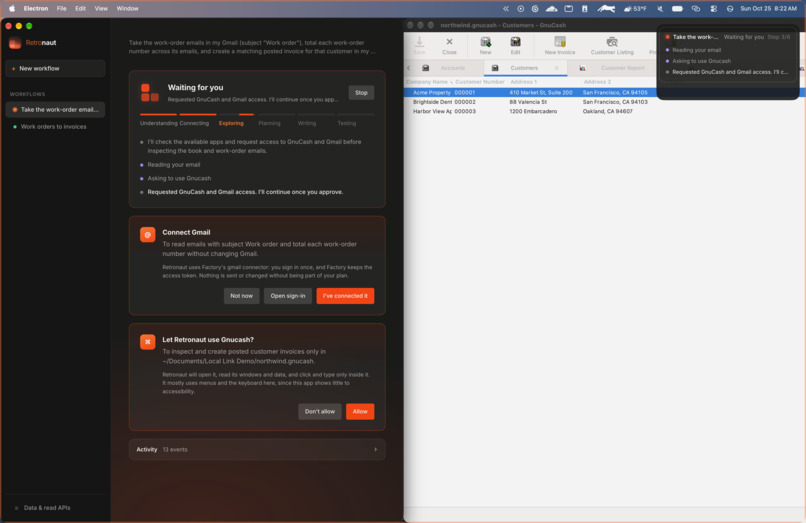Screen dimensions: 806x523
Task: Select the Exploring progress step
Action: coord(231,123)
